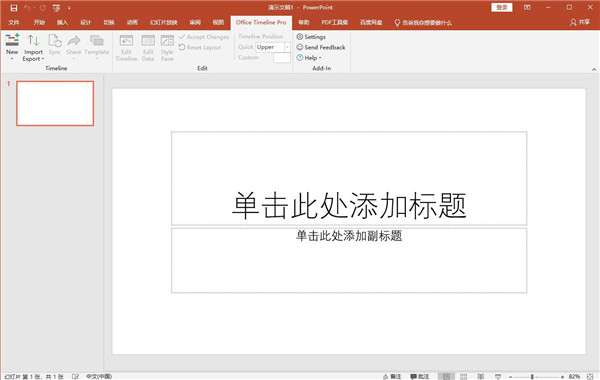This screenshot has height=380, width=600.
Task: Switch to the 帮助 tab
Action: (304, 23)
